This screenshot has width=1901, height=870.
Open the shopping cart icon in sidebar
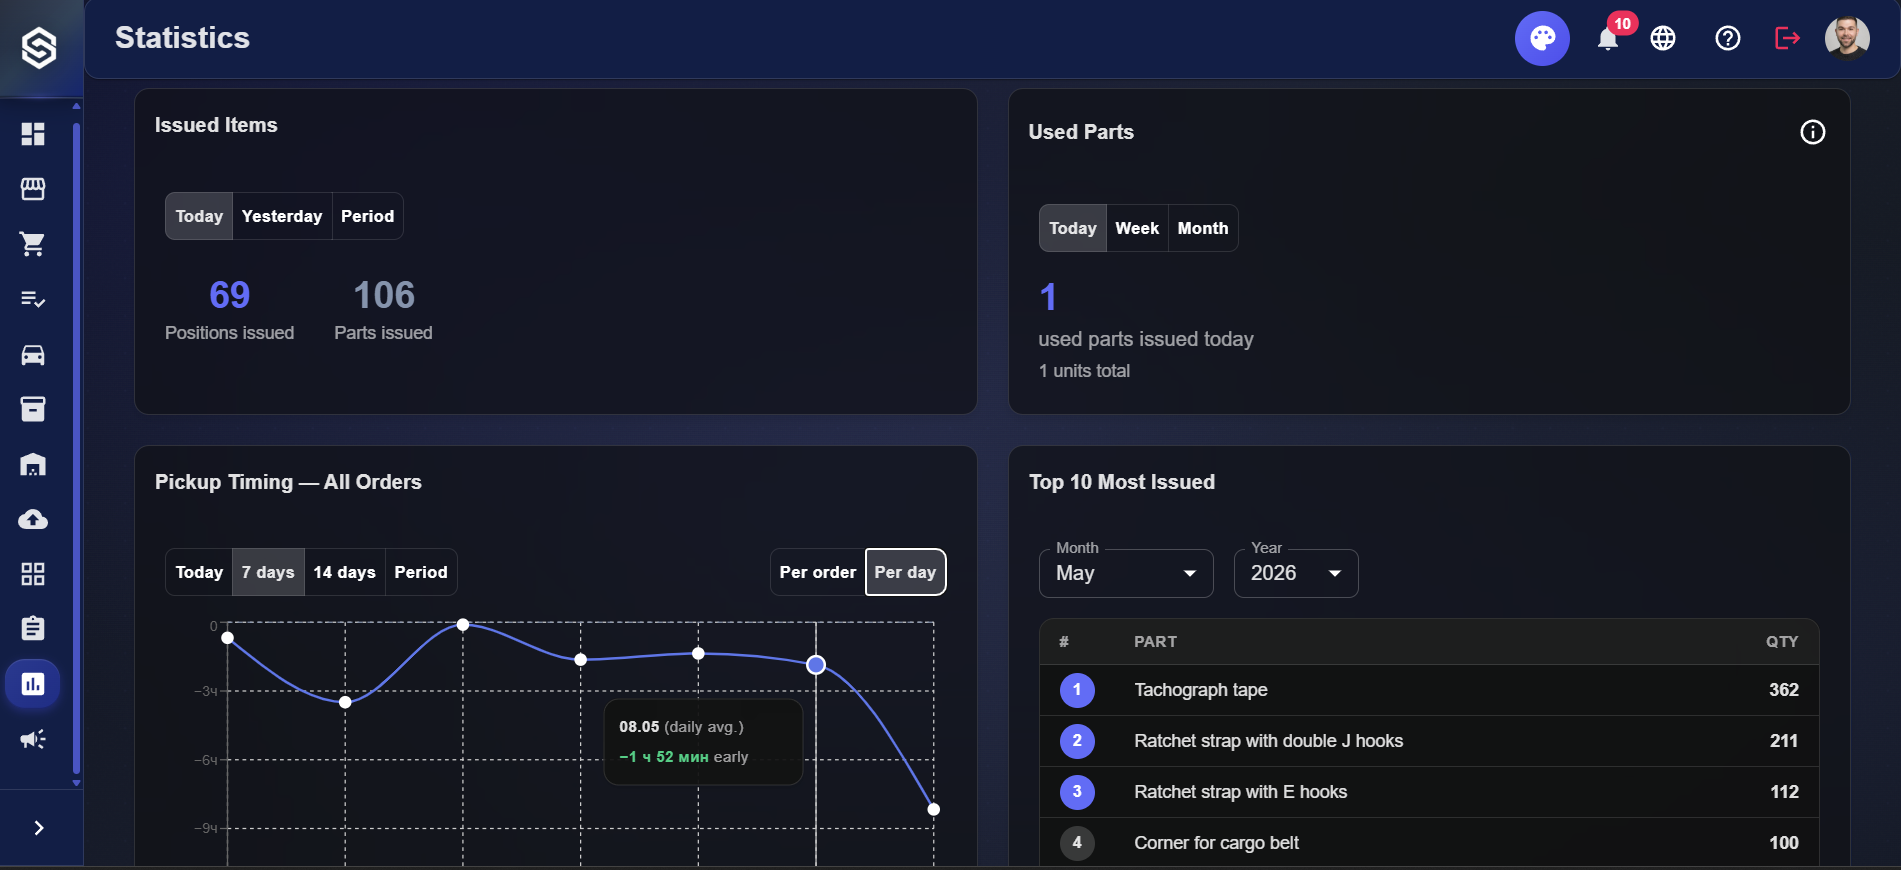(33, 244)
